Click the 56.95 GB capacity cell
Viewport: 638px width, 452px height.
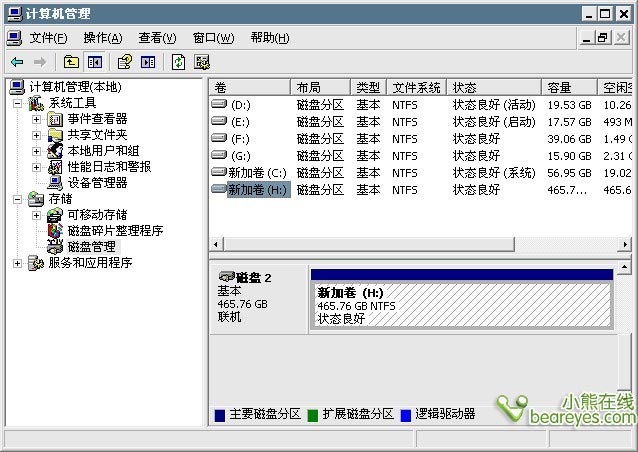(569, 173)
